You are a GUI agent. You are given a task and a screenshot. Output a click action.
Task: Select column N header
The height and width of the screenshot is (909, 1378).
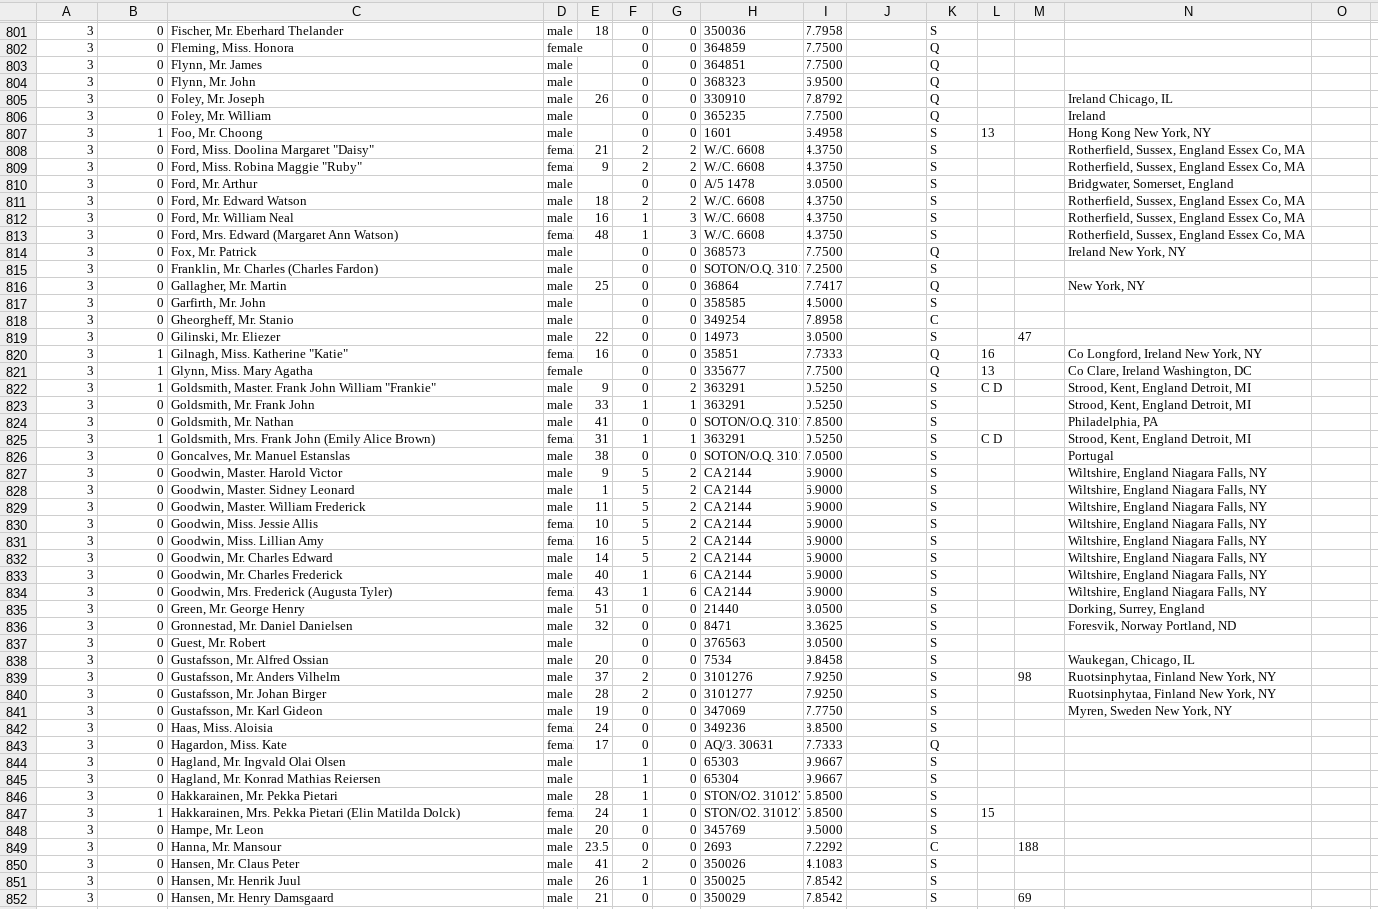coord(1188,11)
